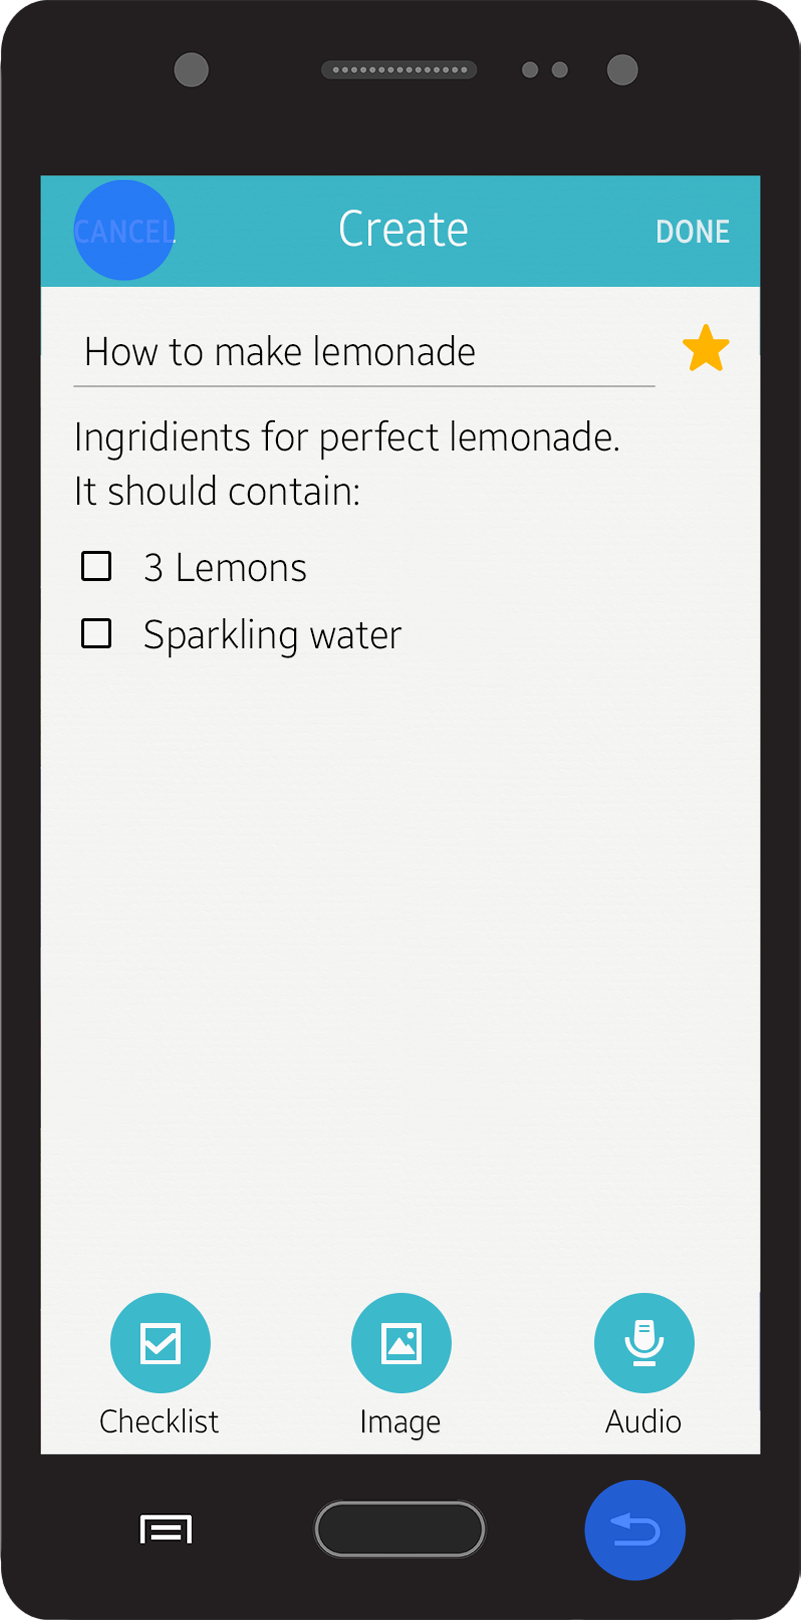Click the note title input field
This screenshot has width=801, height=1620.
click(364, 352)
